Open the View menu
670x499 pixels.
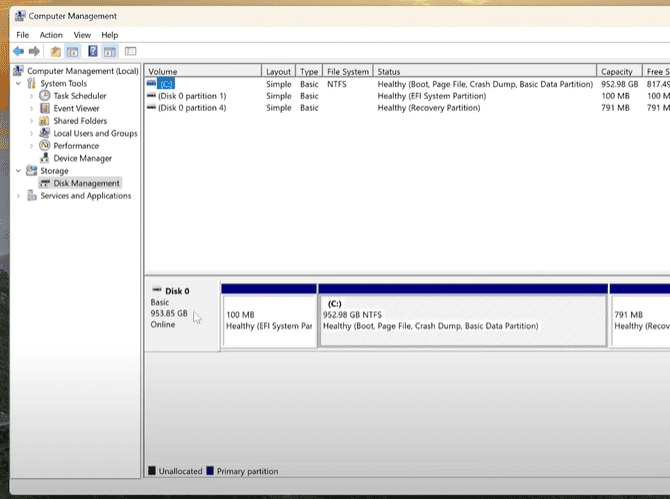pos(82,35)
